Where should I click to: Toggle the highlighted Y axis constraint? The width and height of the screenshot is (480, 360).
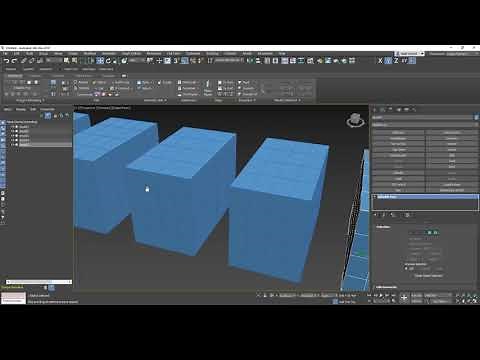pos(388,61)
